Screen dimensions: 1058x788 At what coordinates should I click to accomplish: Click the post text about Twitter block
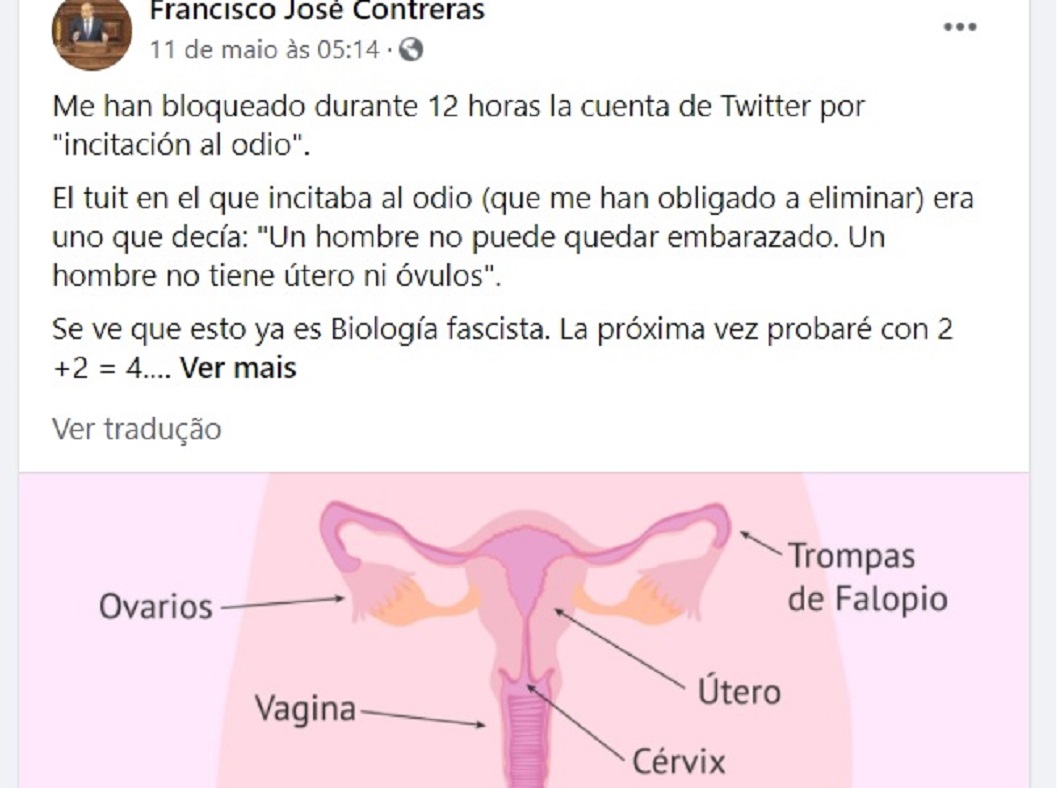(459, 125)
